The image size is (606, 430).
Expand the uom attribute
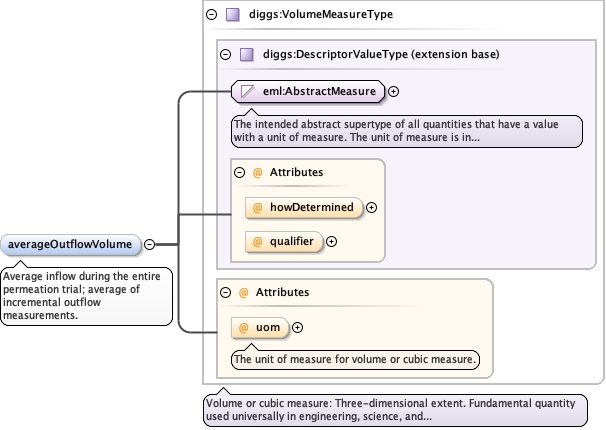click(x=297, y=327)
